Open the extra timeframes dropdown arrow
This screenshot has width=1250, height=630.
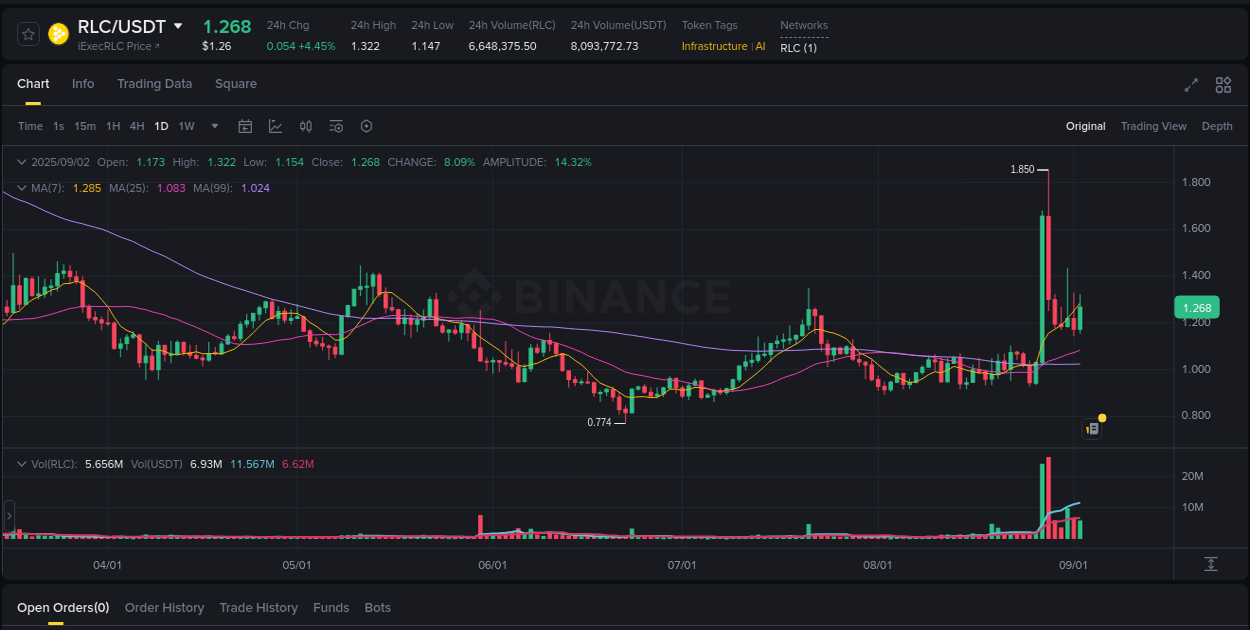tap(214, 126)
